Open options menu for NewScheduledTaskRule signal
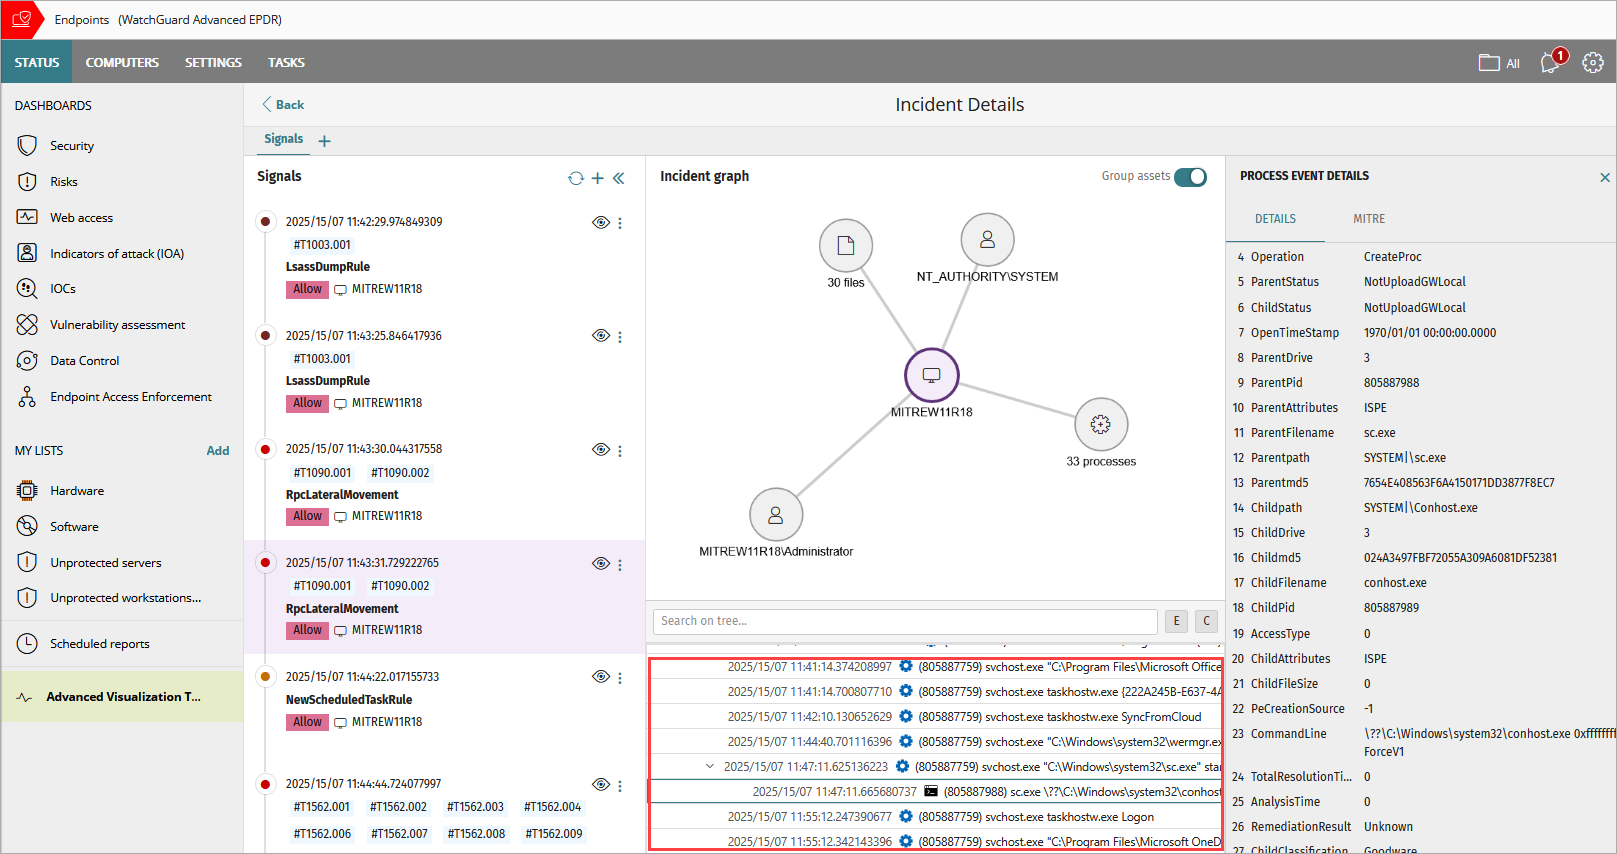 pyautogui.click(x=620, y=678)
